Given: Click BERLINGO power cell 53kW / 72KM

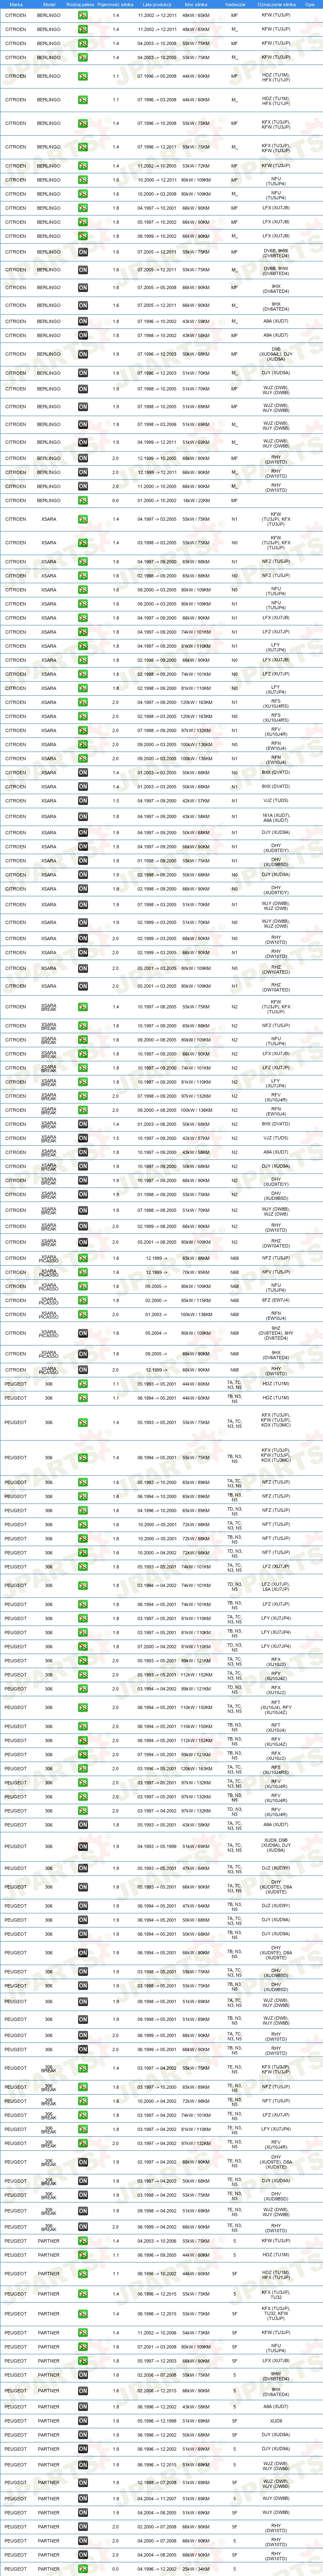Looking at the screenshot, I should (196, 166).
